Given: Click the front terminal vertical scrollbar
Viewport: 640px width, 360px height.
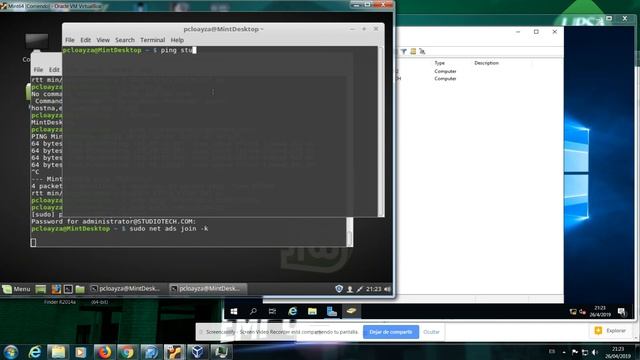Looking at the screenshot, I should 381,131.
